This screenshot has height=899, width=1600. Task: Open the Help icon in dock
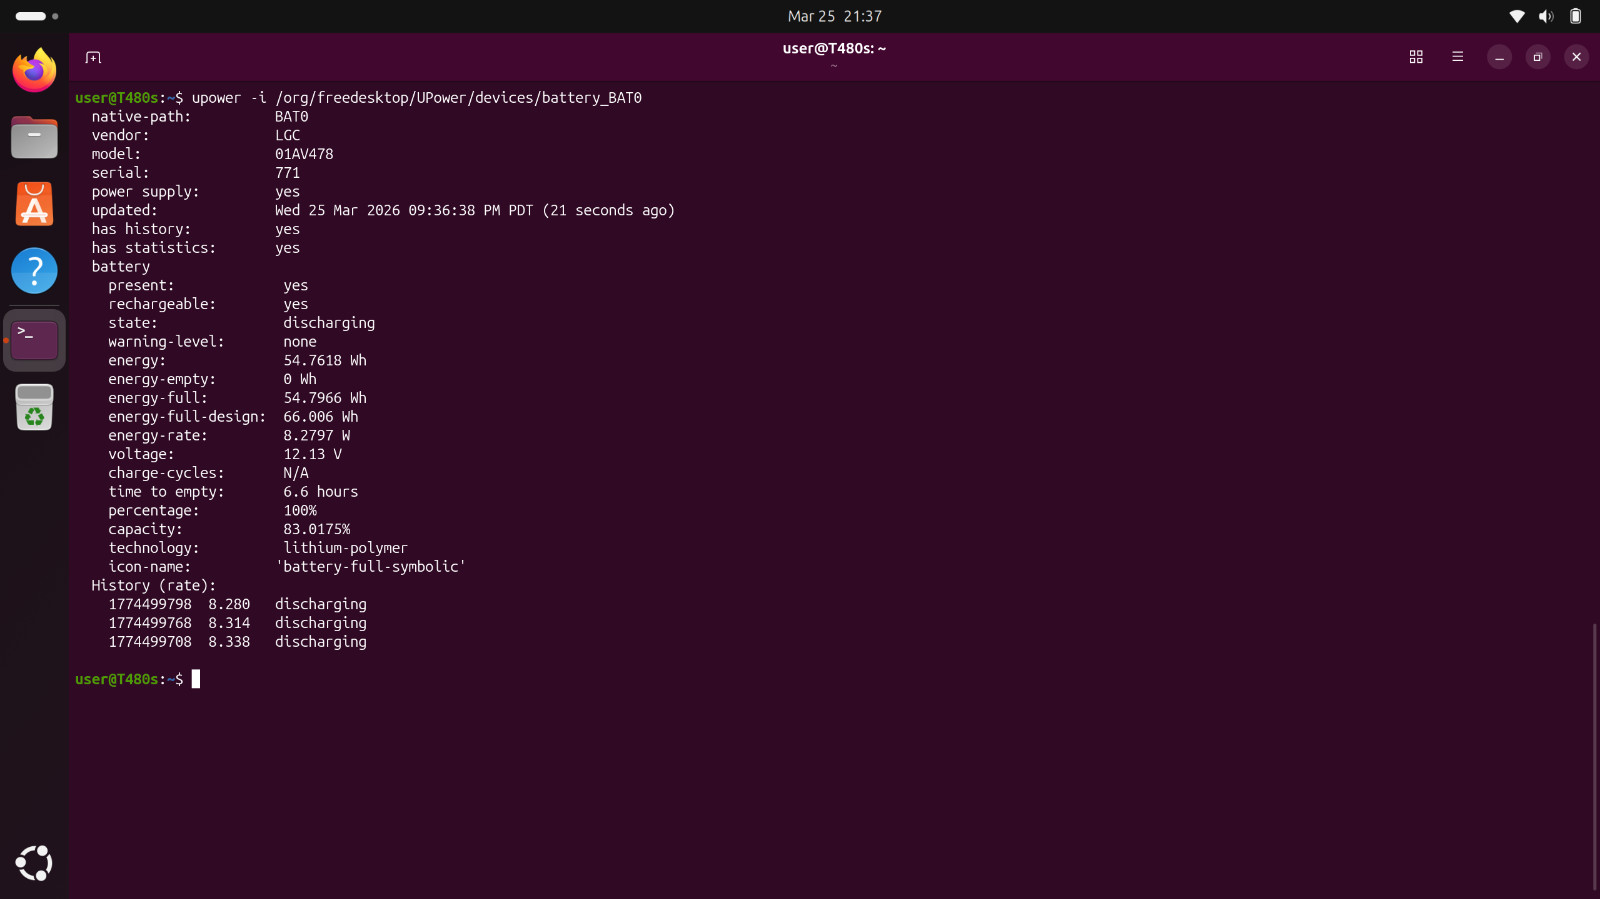[34, 271]
